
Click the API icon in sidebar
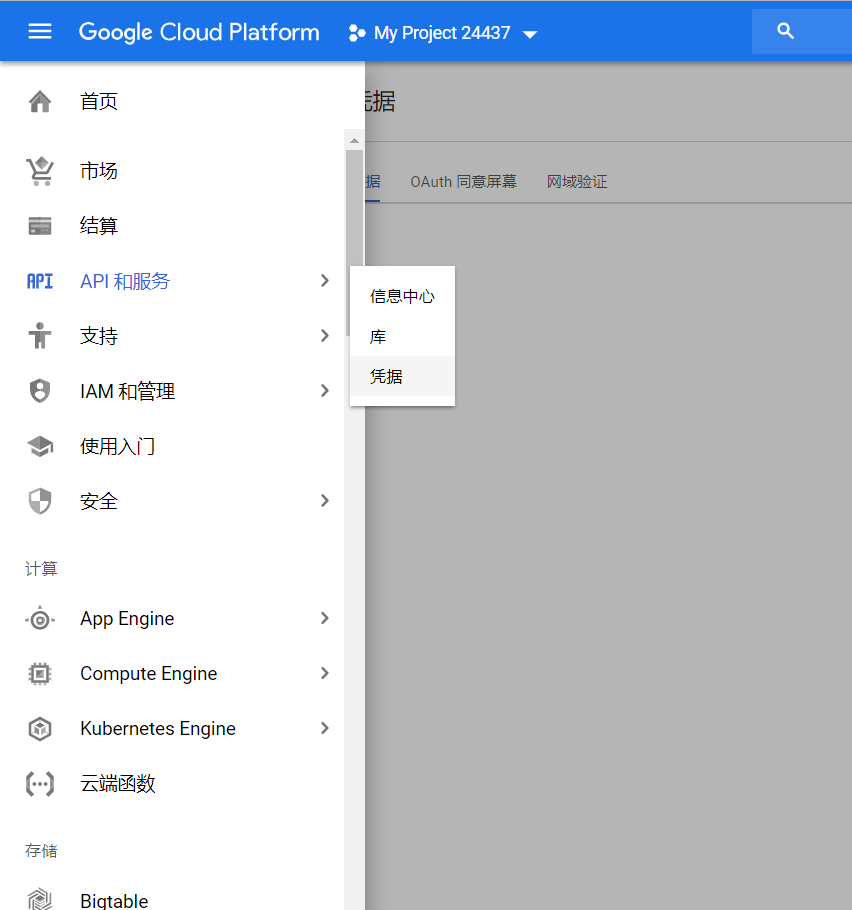pyautogui.click(x=40, y=281)
